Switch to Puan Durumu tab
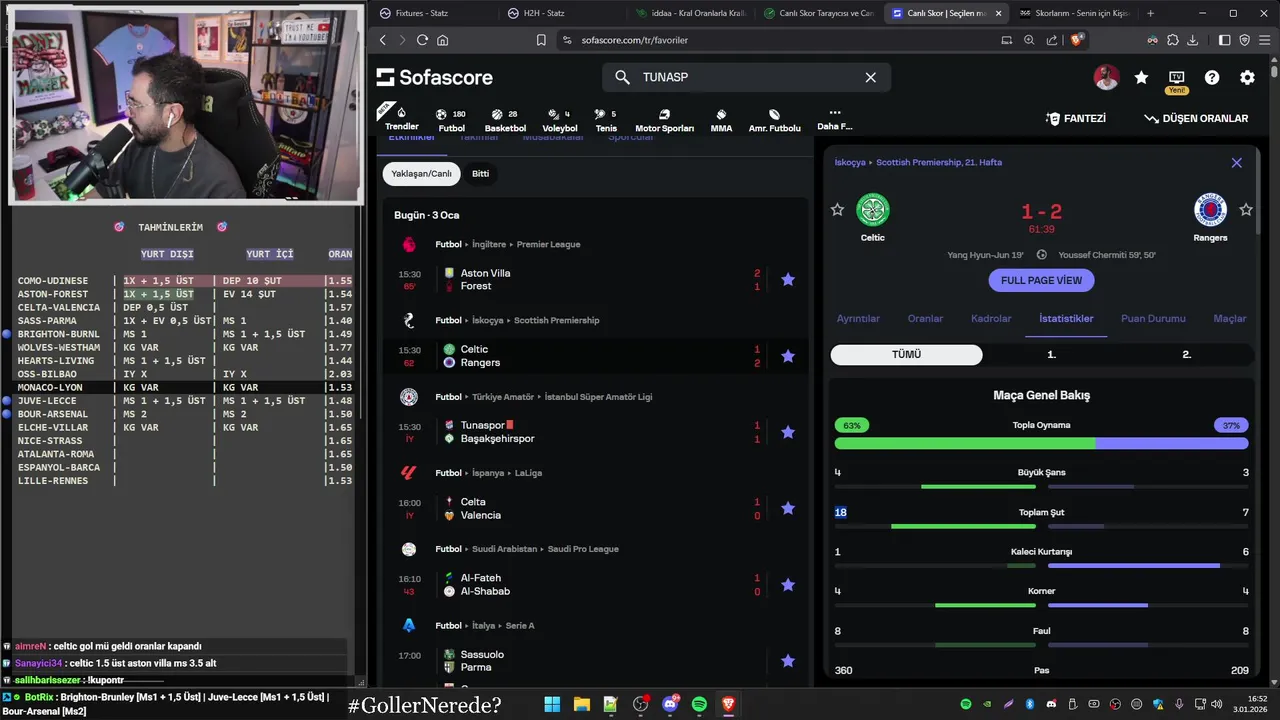Screen dimensions: 1280x720 pyautogui.click(x=1153, y=319)
